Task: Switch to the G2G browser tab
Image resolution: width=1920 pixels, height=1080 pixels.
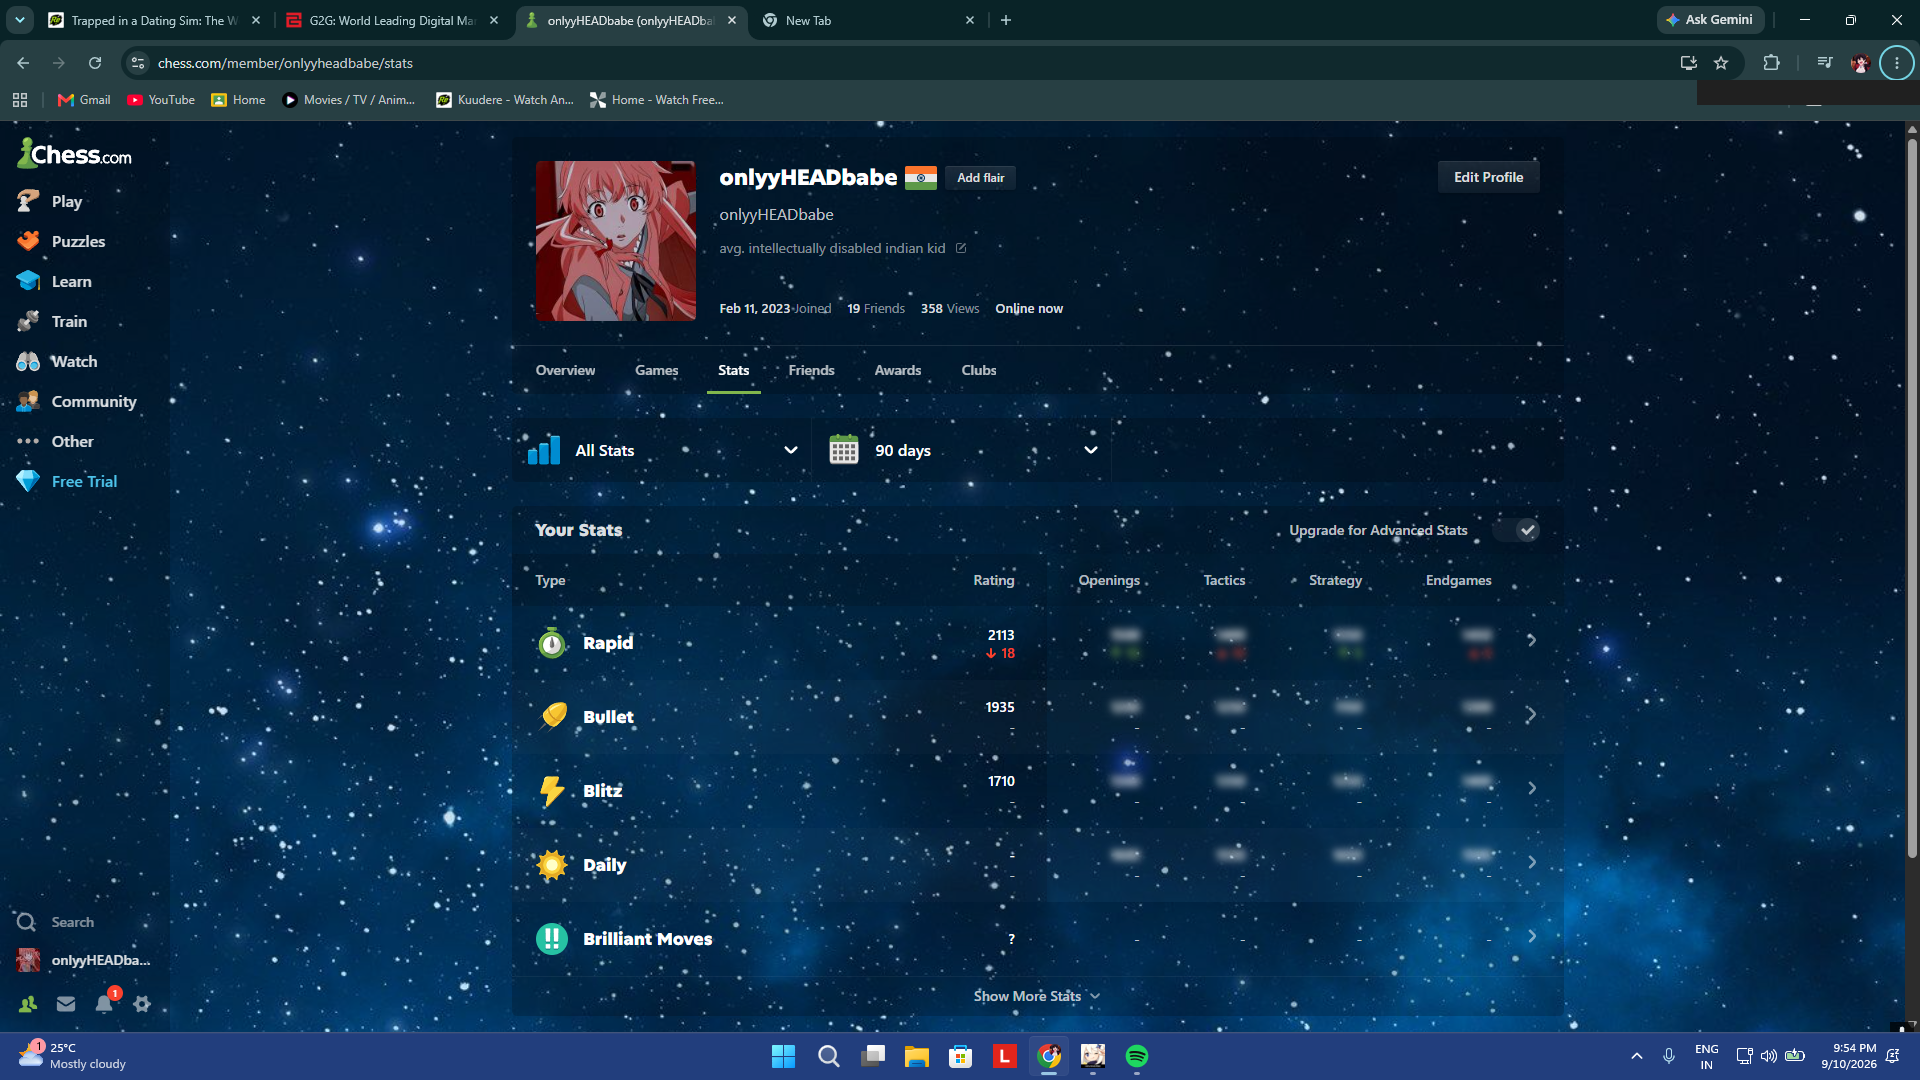Action: tap(392, 20)
